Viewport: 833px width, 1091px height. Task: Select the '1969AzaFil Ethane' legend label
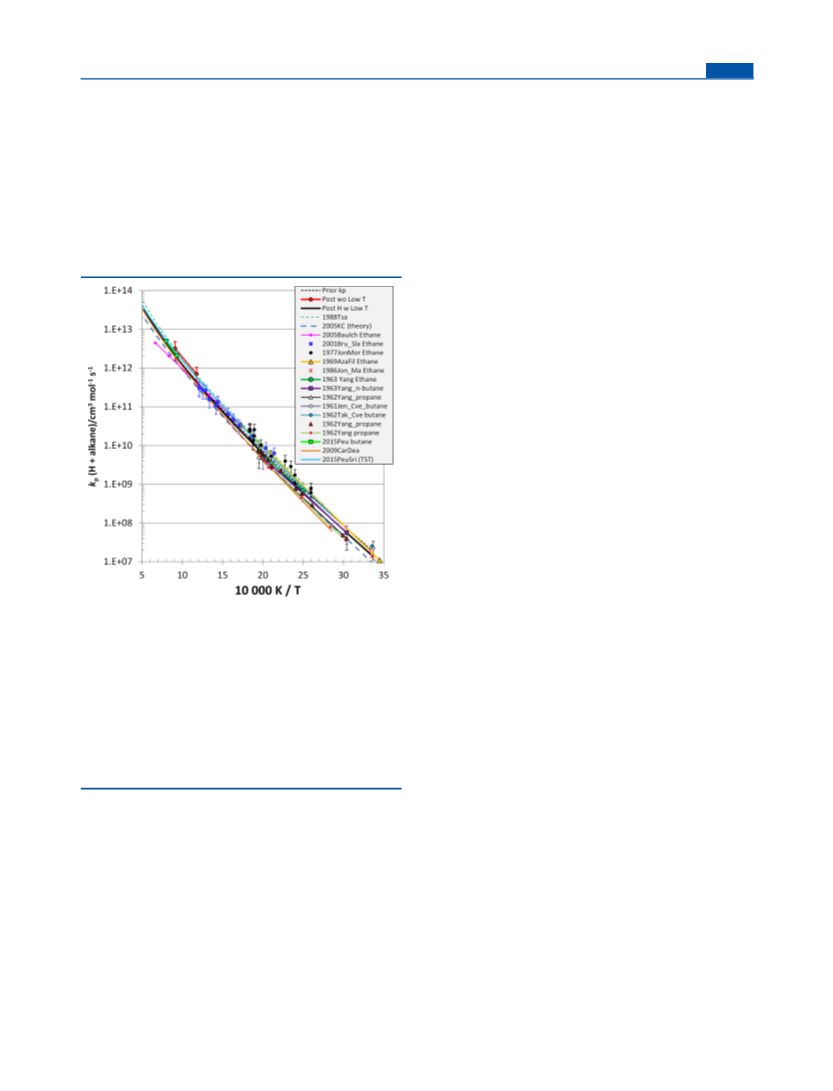[x=350, y=362]
